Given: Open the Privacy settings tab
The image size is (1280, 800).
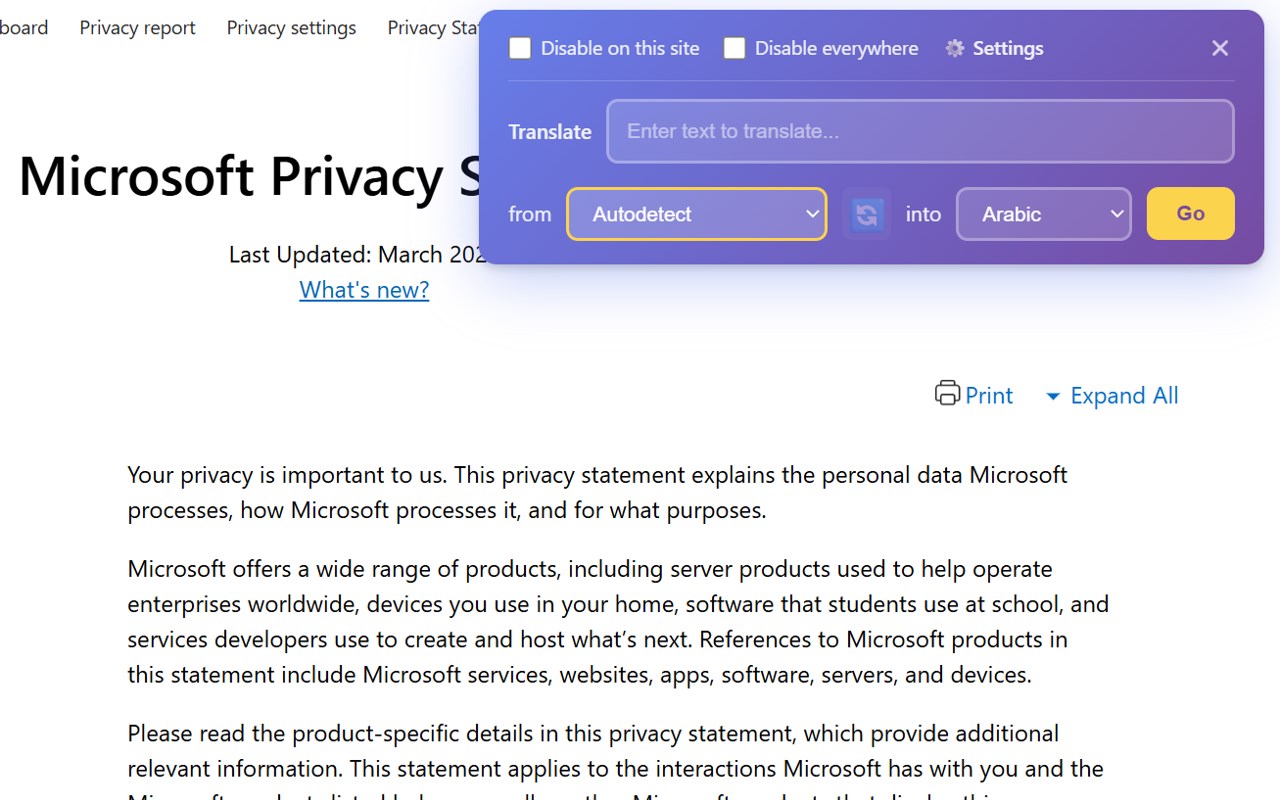Looking at the screenshot, I should coord(291,28).
